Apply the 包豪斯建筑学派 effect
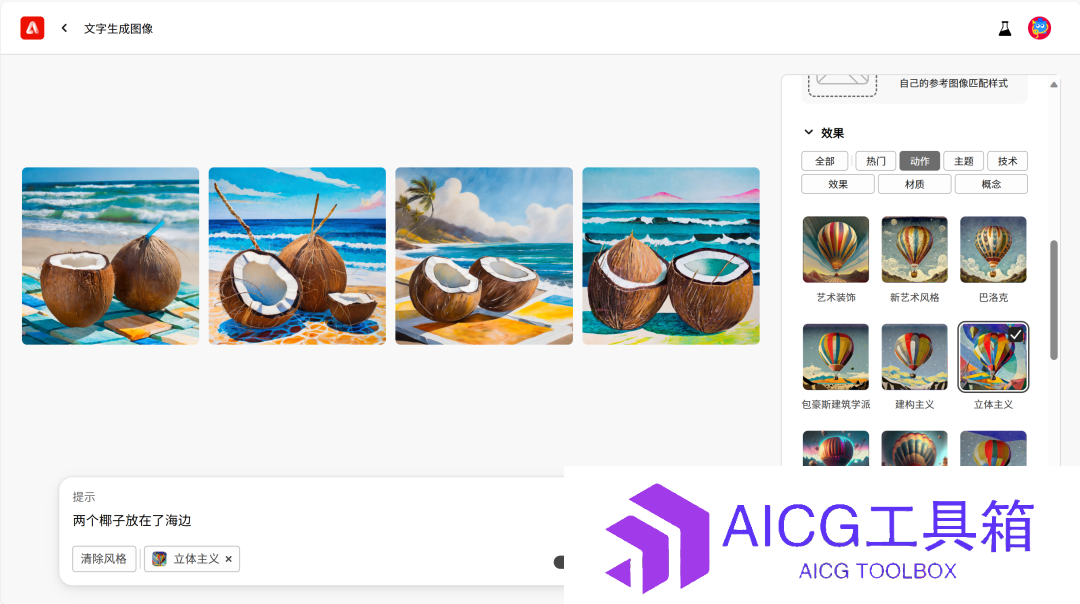 pos(835,357)
